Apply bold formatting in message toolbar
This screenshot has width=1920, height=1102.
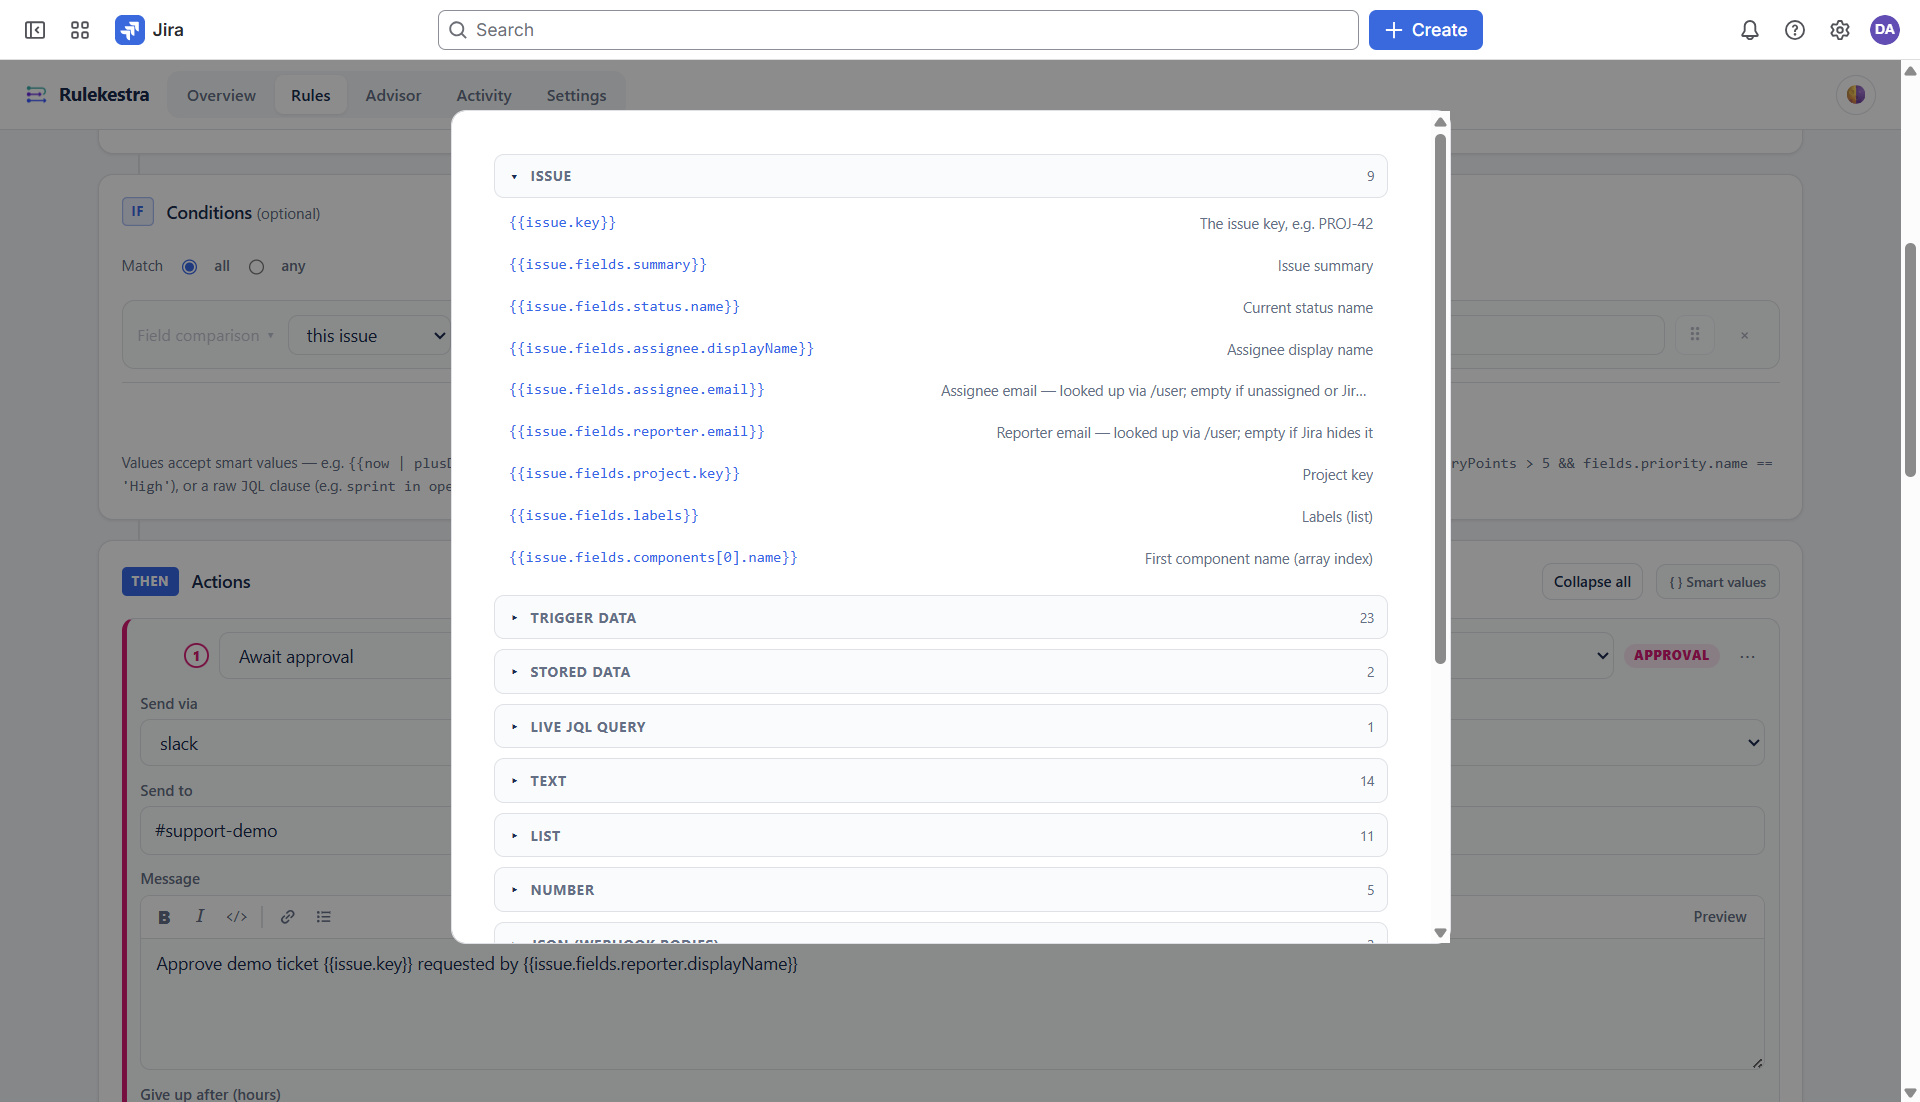[x=164, y=917]
